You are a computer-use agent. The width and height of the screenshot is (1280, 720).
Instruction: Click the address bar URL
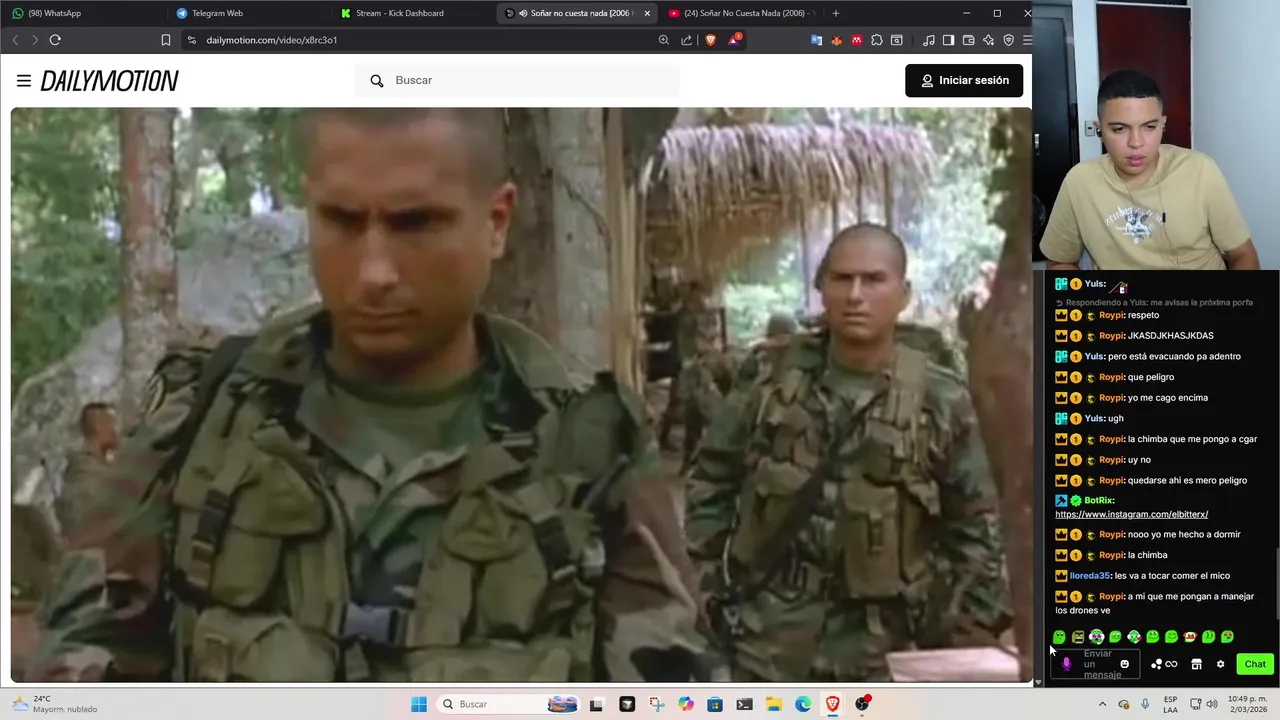coord(272,40)
